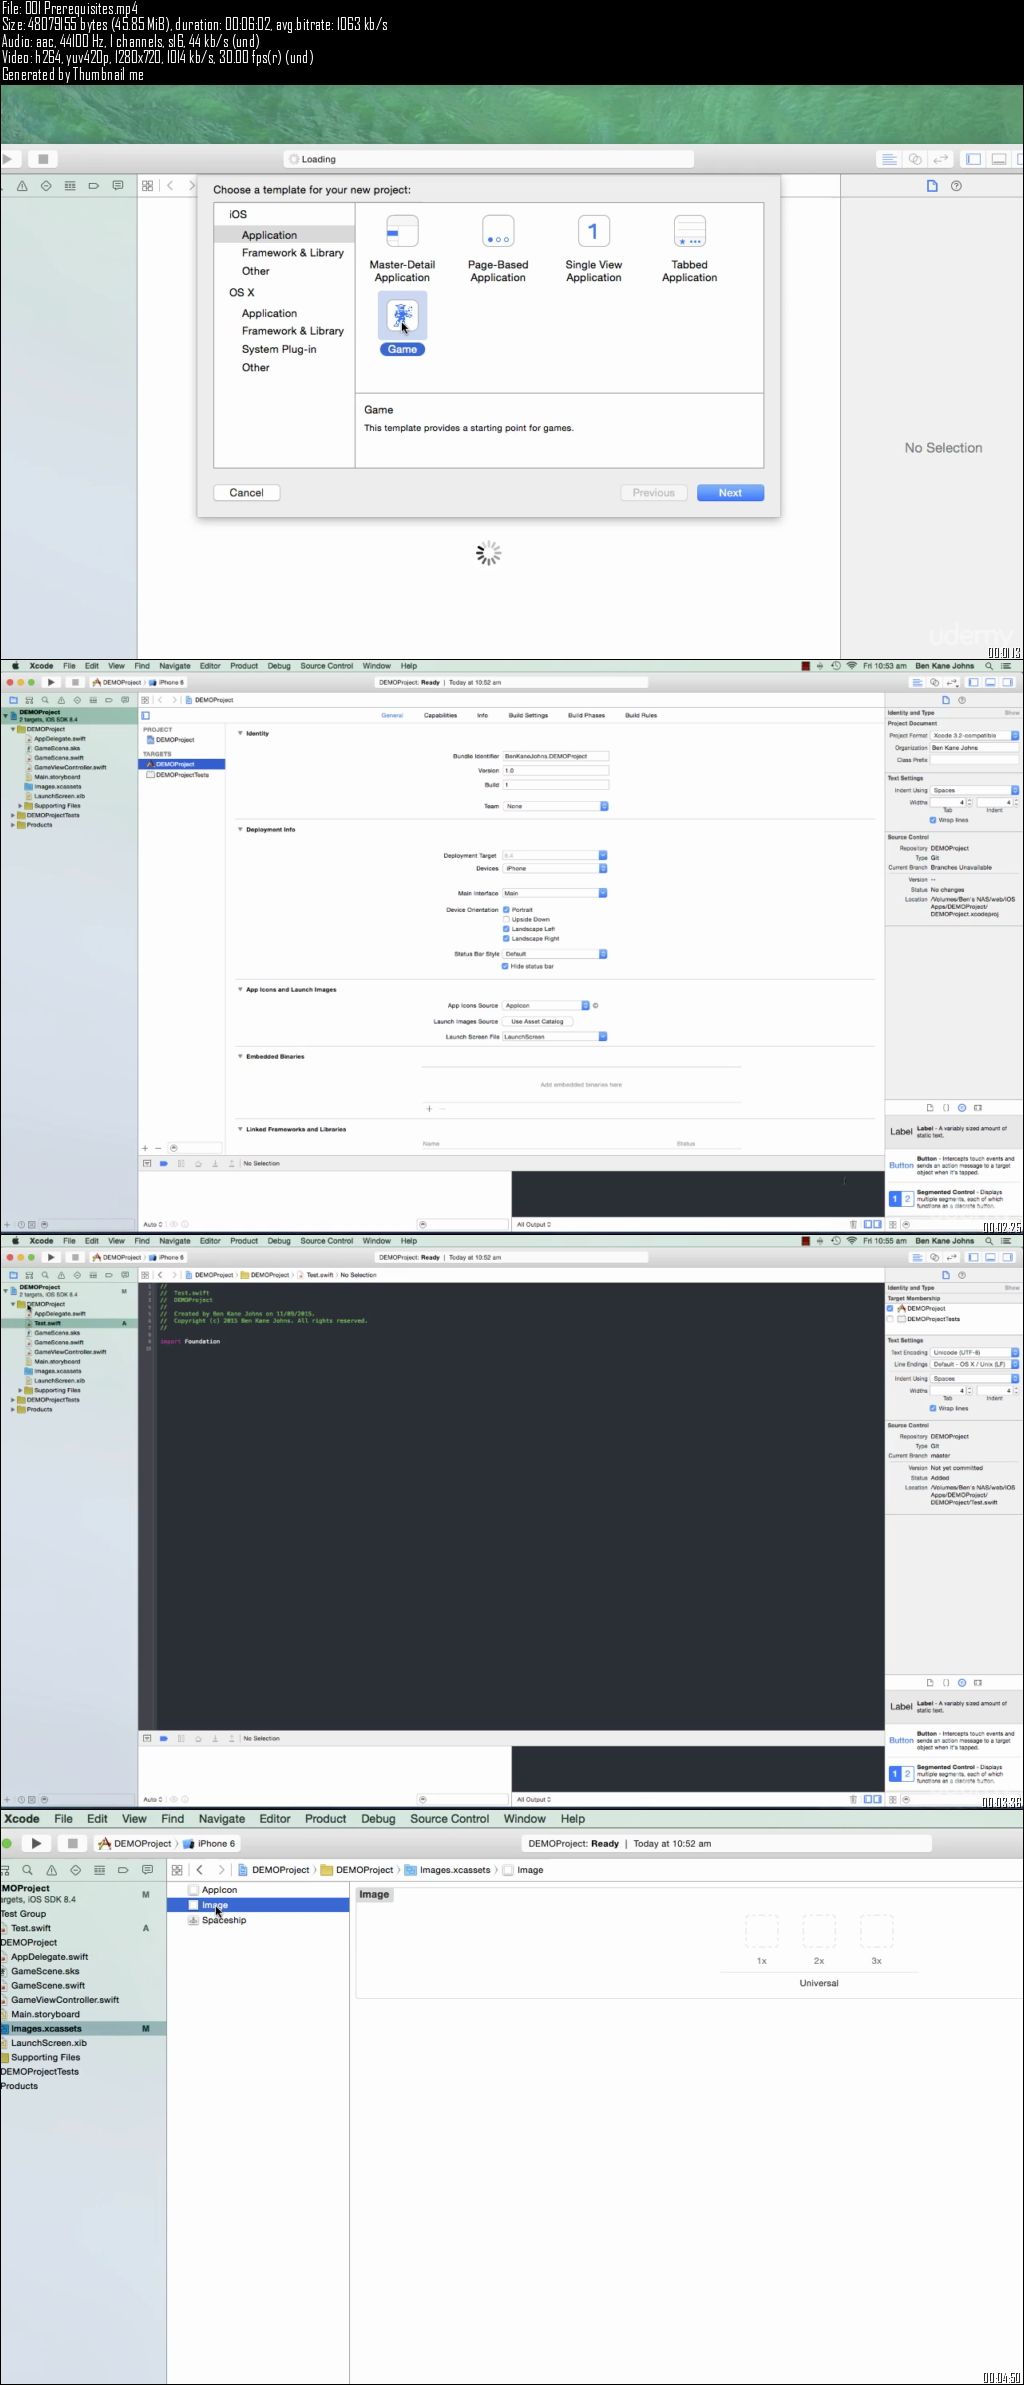Viewport: 1024px width, 2385px height.
Task: Open the Issue navigator warning icon in bottom frame
Action: click(x=51, y=1870)
